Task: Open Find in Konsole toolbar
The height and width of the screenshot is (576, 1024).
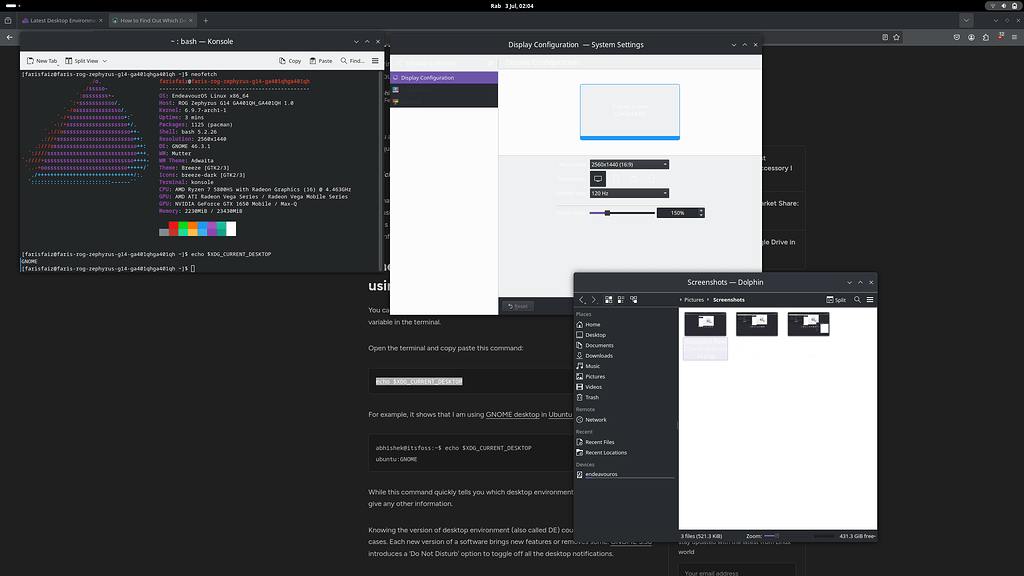Action: click(x=352, y=60)
